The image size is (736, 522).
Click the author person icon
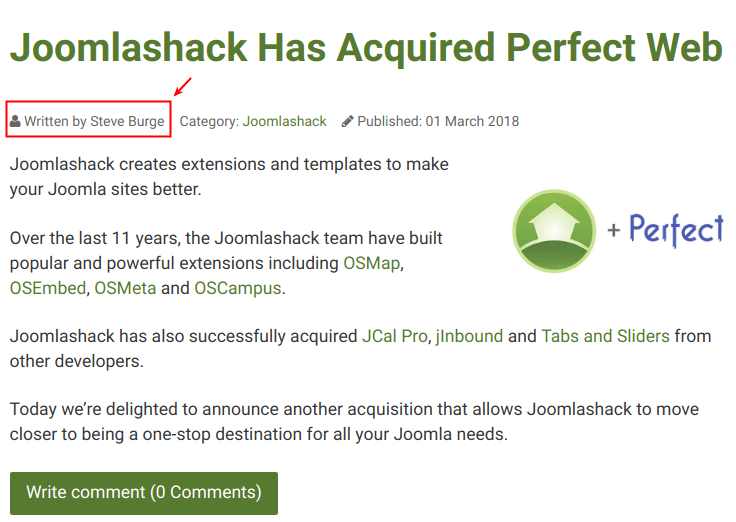pos(15,121)
